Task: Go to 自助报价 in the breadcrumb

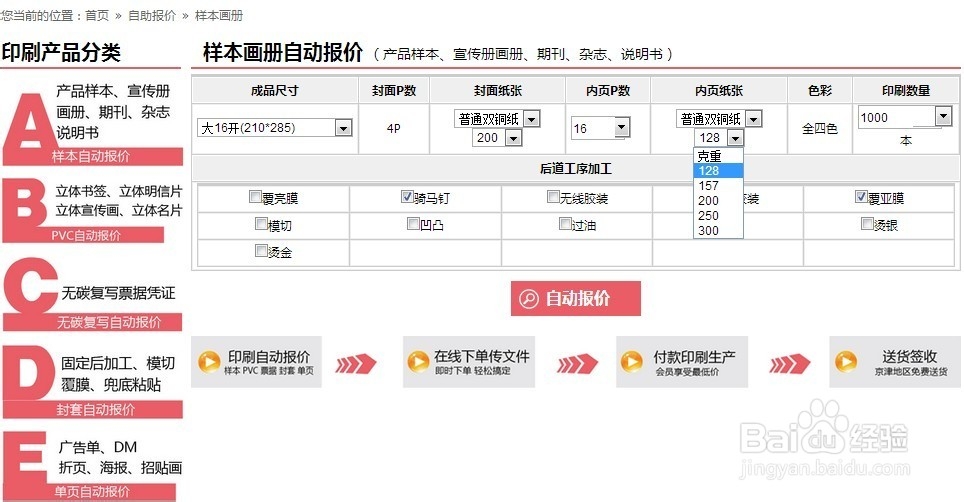Action: click(152, 15)
